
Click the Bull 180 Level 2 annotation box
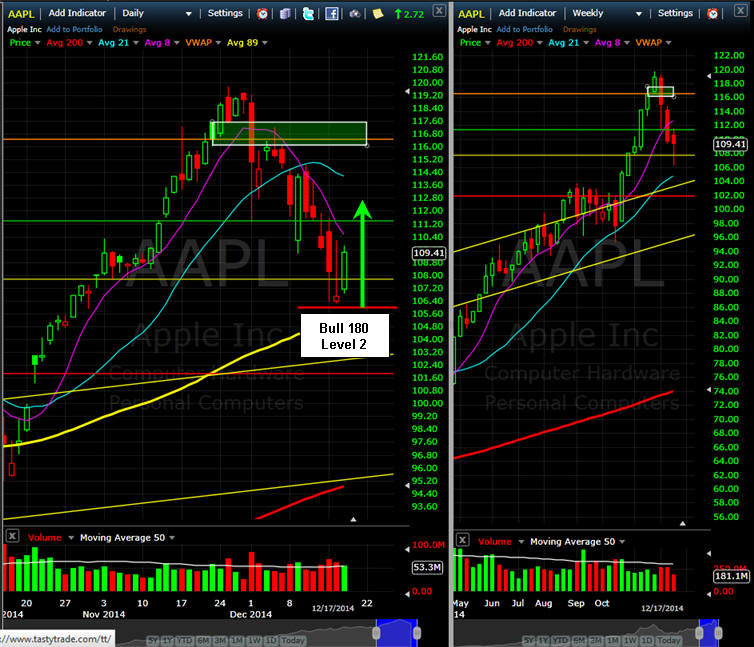click(344, 336)
